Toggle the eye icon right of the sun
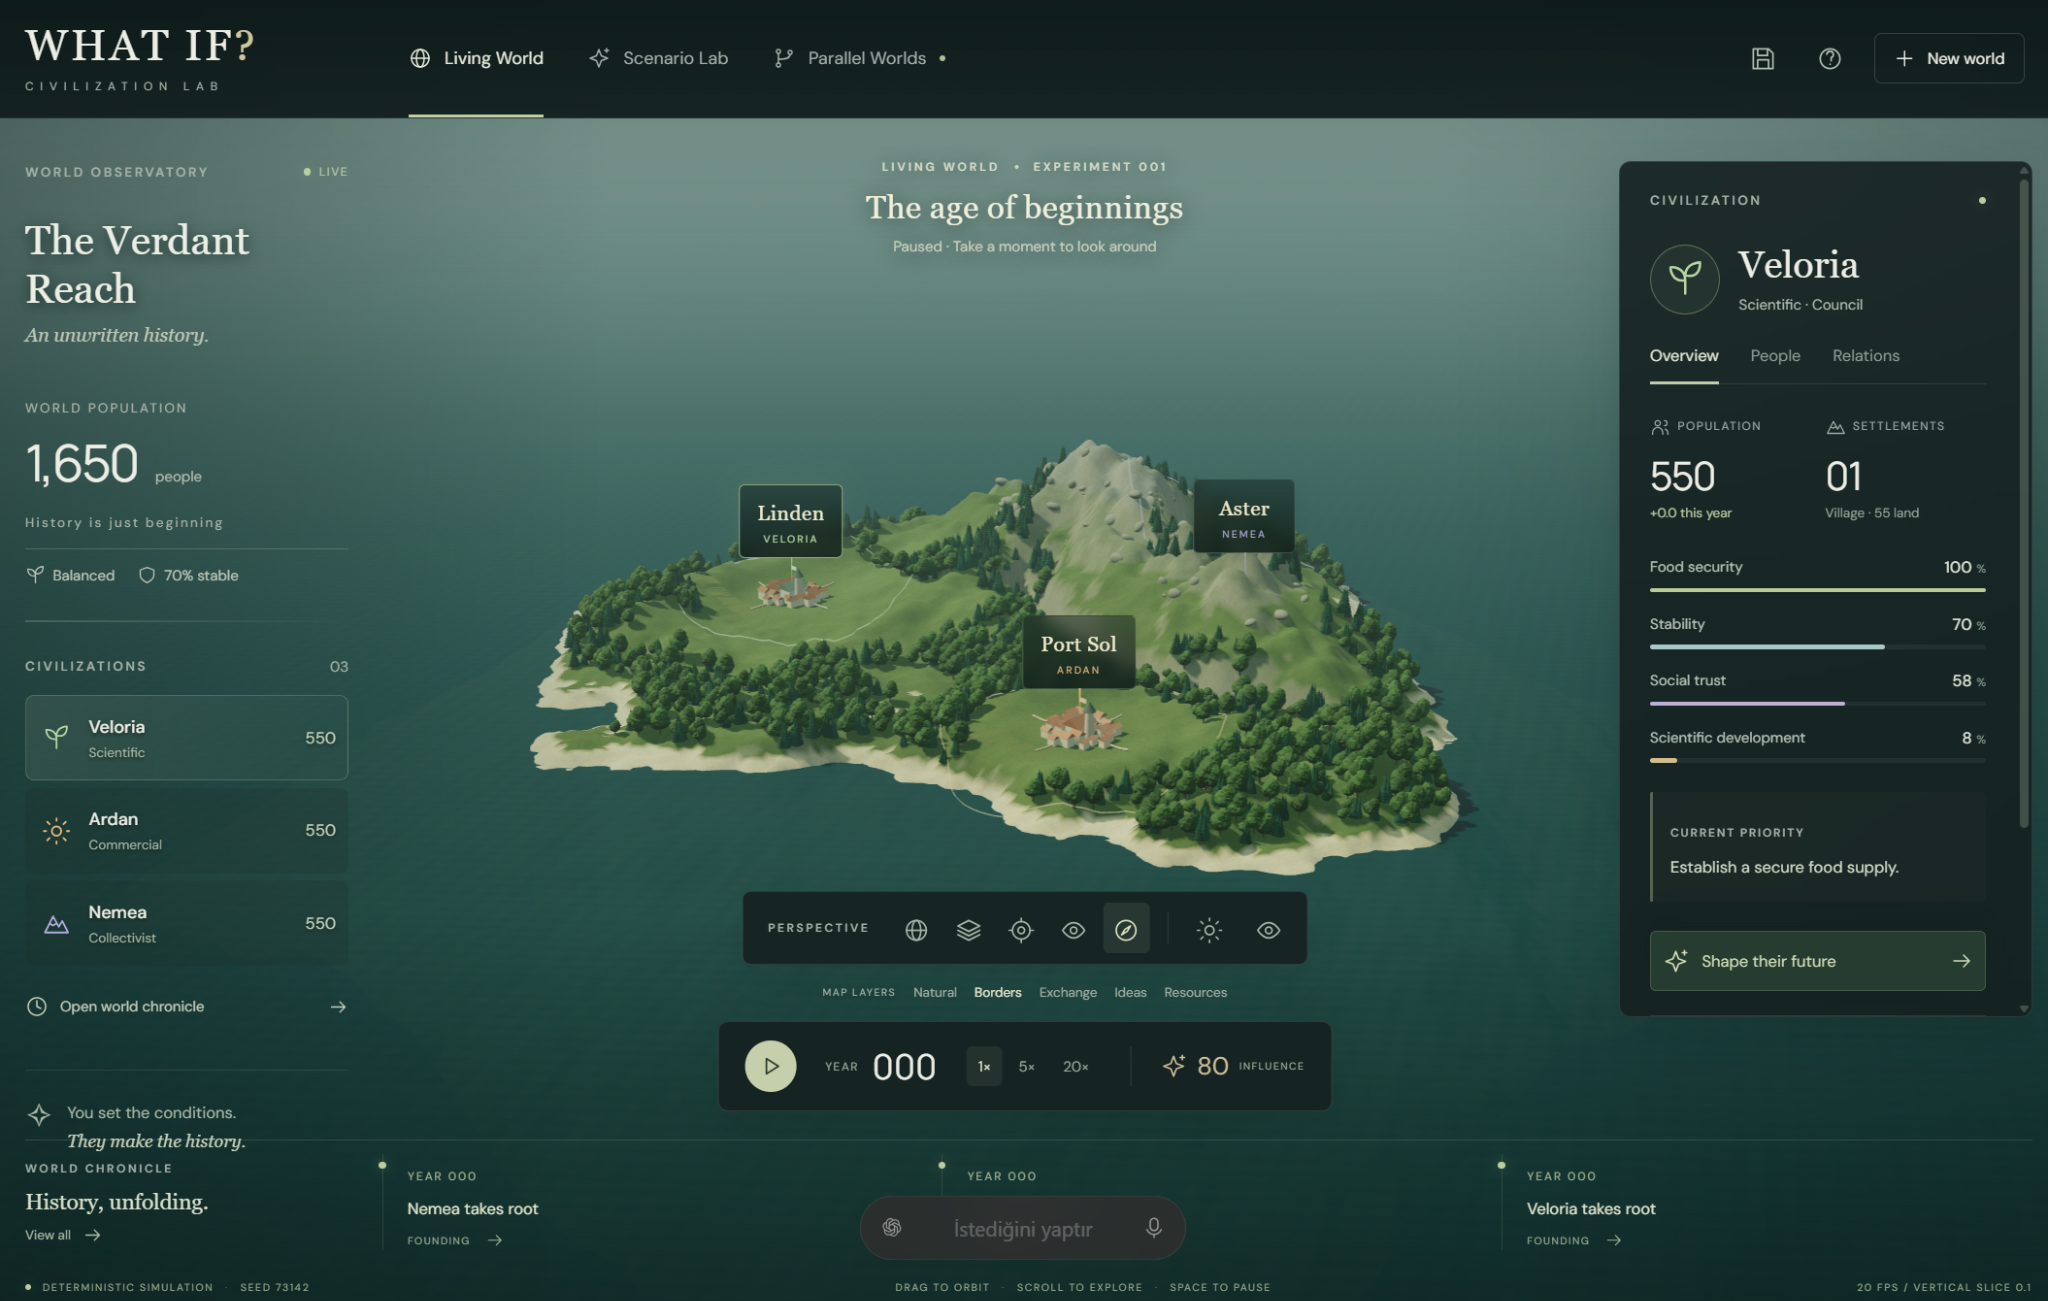This screenshot has height=1301, width=2048. (x=1268, y=930)
